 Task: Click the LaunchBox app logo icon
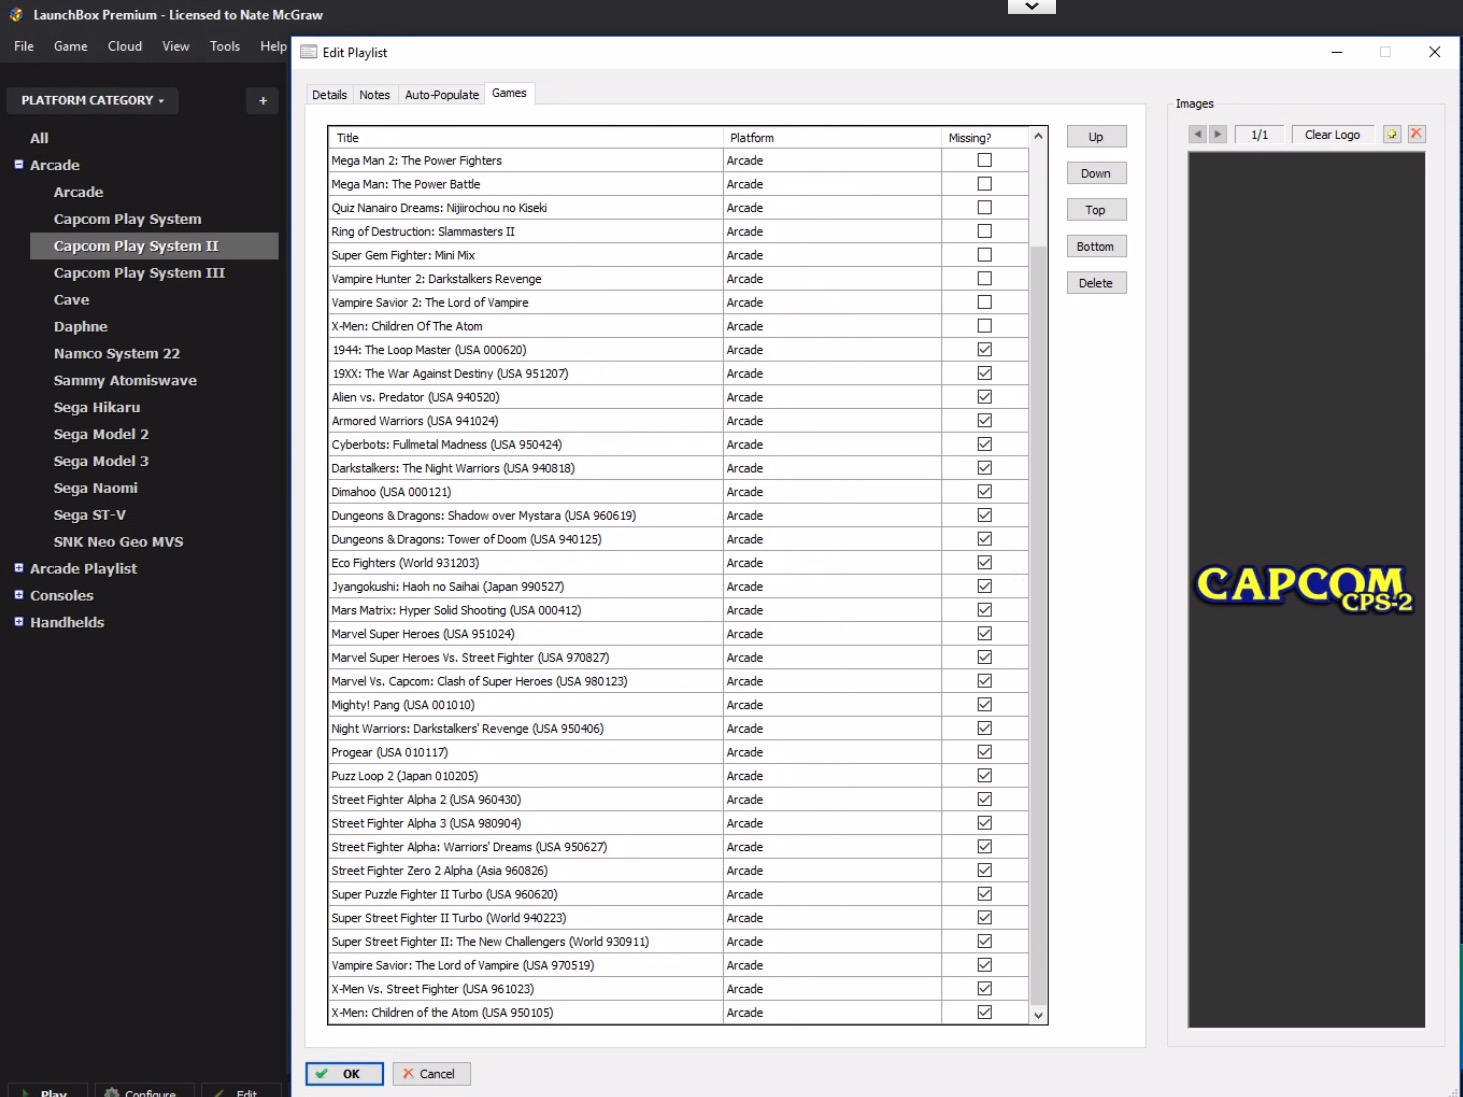coord(16,15)
